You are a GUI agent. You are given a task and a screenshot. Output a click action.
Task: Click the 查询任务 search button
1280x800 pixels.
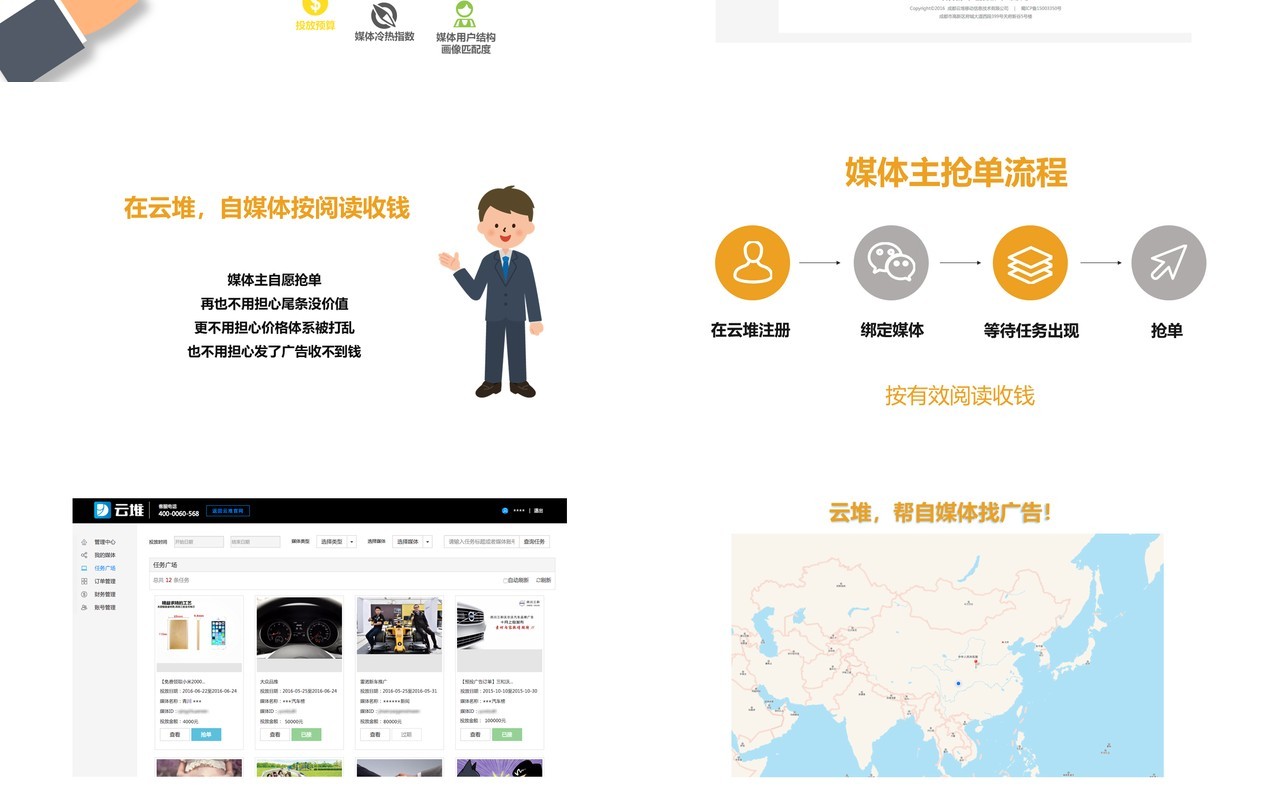pos(535,542)
